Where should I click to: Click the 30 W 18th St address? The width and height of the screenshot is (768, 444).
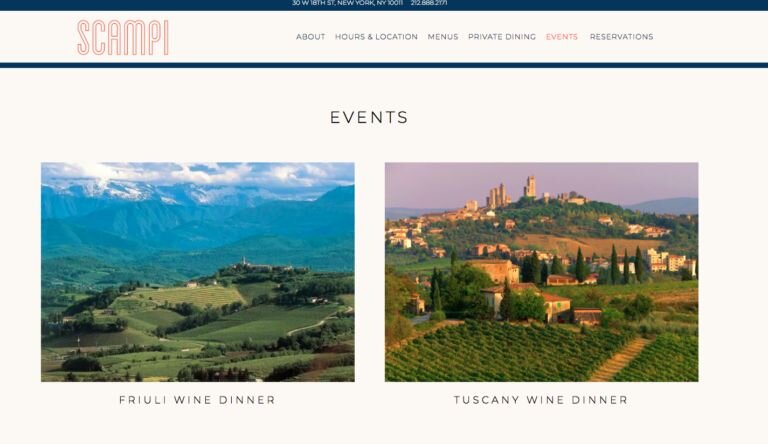coord(347,3)
